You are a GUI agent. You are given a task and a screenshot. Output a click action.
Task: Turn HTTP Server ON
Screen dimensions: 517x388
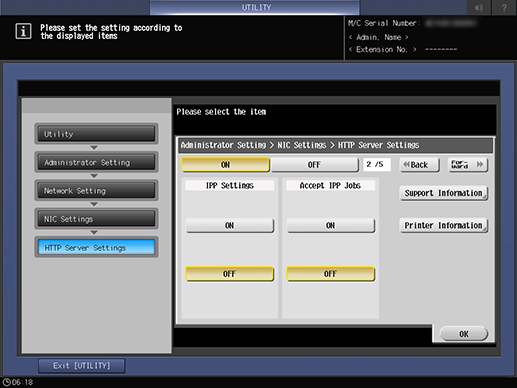[x=225, y=165]
